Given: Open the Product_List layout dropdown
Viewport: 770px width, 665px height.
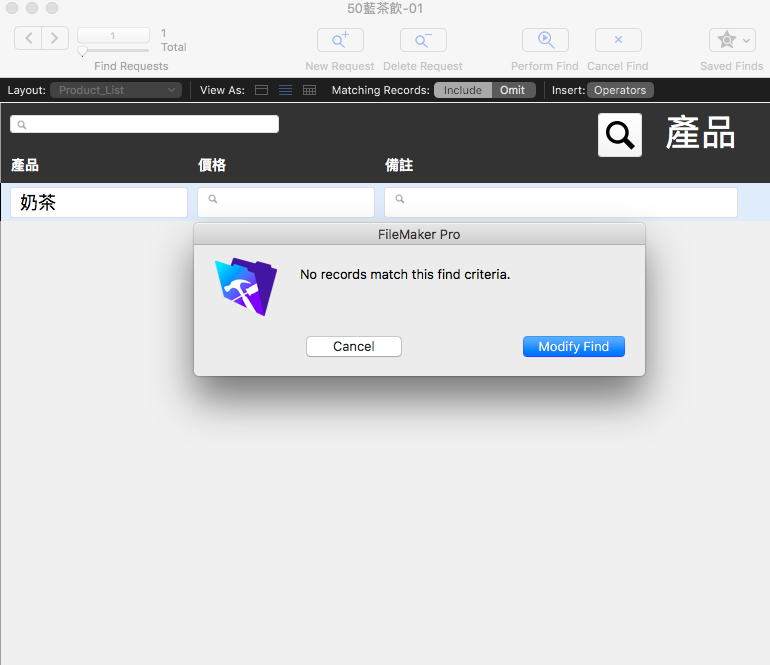Looking at the screenshot, I should 116,90.
